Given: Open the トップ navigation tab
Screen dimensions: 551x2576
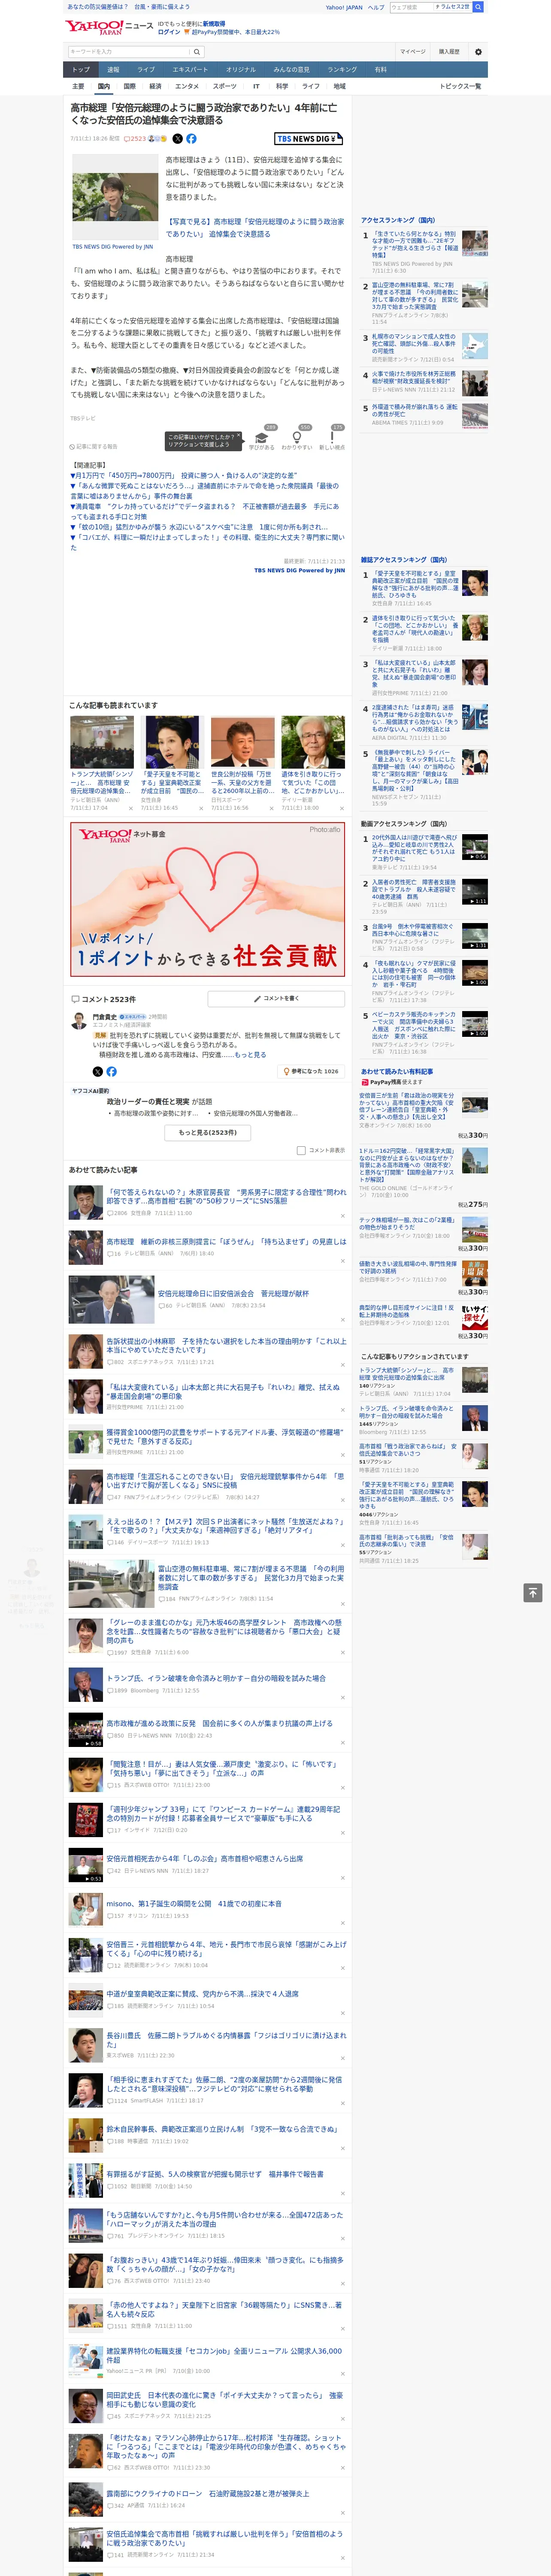Looking at the screenshot, I should click(81, 70).
